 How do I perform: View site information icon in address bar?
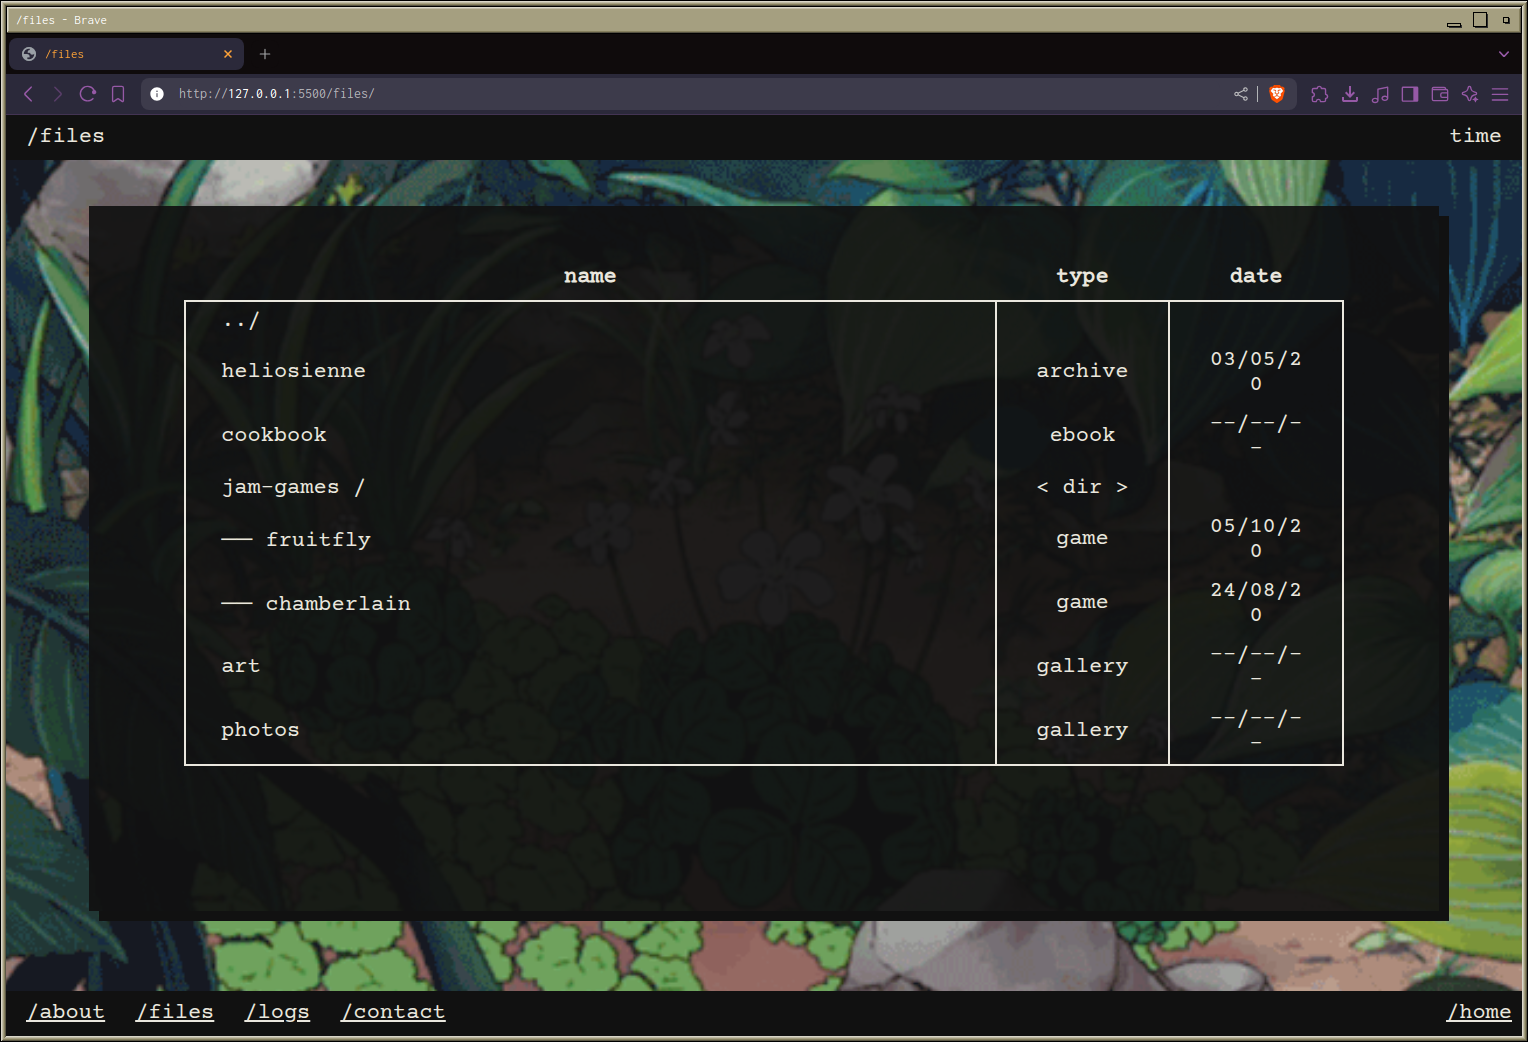(157, 94)
